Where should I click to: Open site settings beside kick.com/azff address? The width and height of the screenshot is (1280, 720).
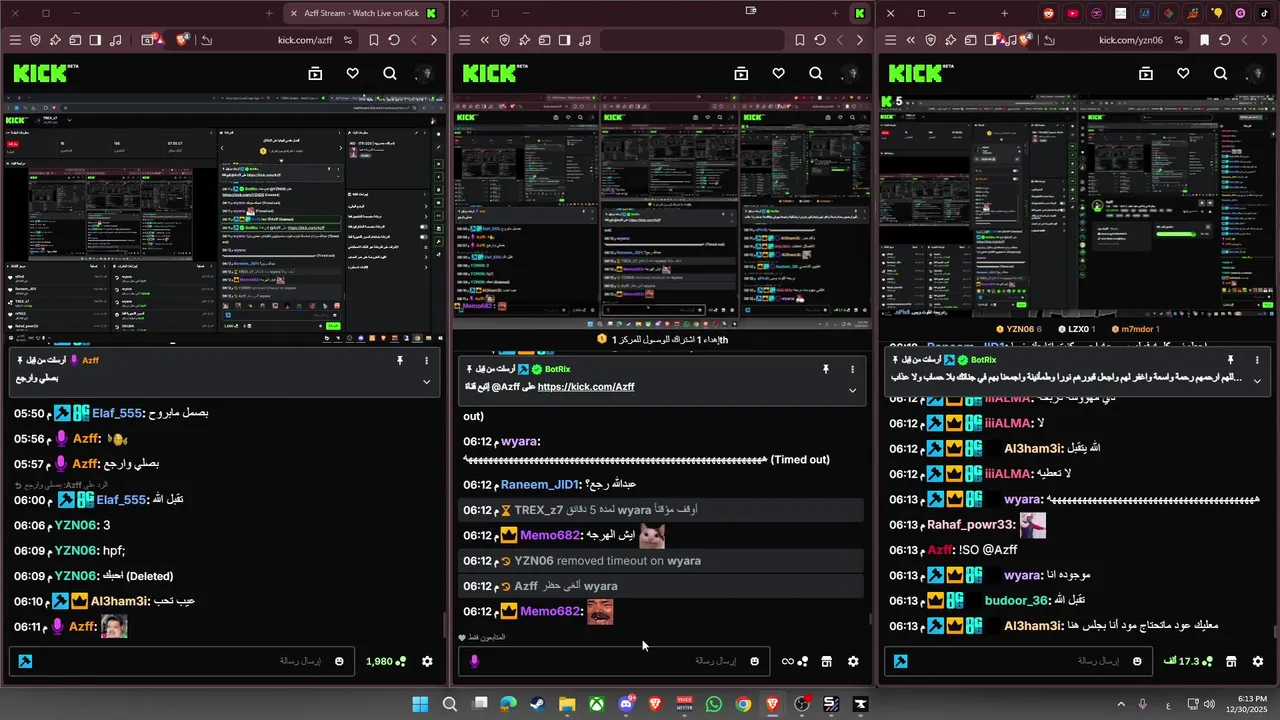348,40
